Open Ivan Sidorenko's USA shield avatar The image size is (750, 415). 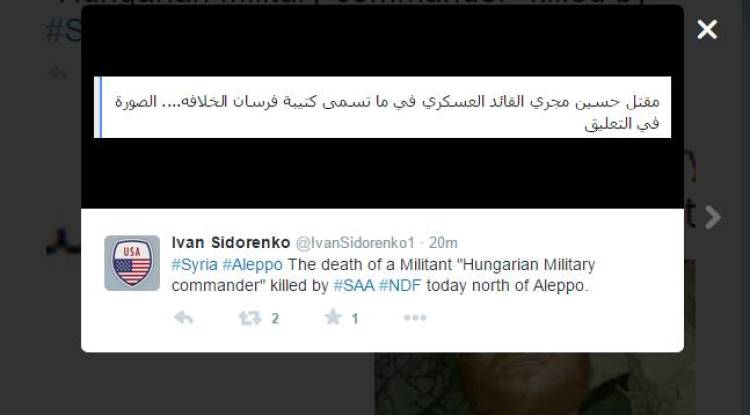132,263
